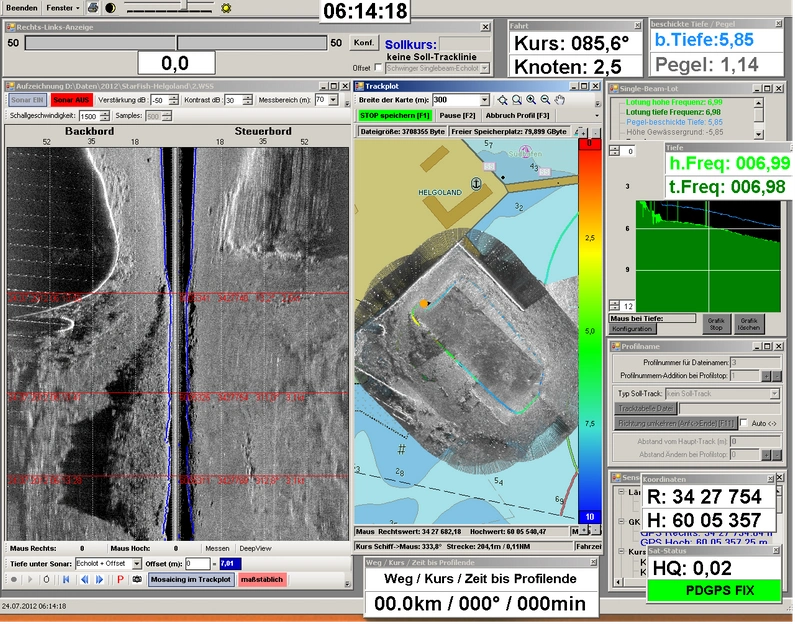Image resolution: width=800 pixels, height=629 pixels.
Task: Open the printer icon in the top toolbar
Action: pos(93,6)
